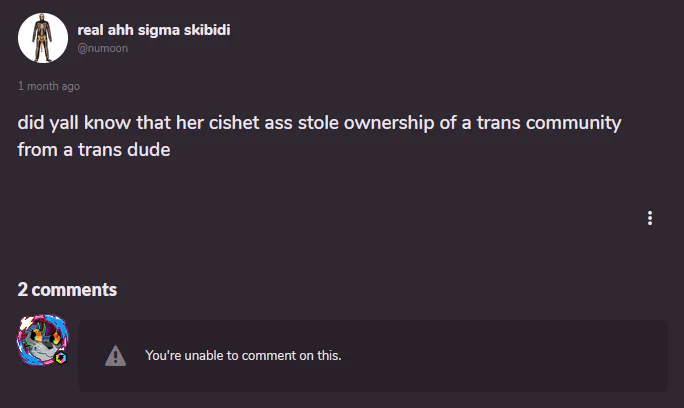Click the word ownership in the post text
The height and width of the screenshot is (408, 684).
point(389,123)
